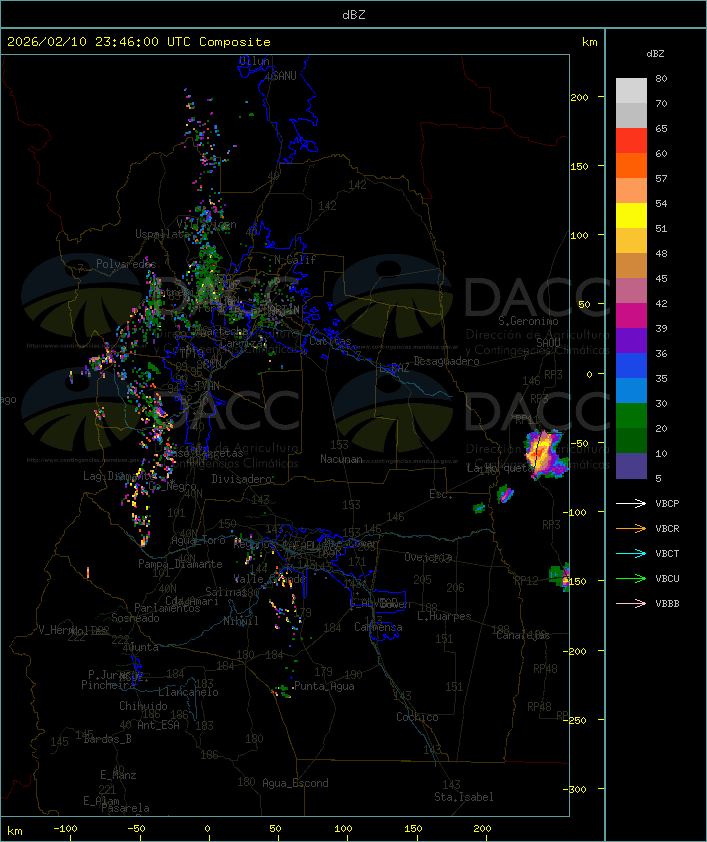Pick the green 20-30 dBZ legend swatch

tap(631, 416)
